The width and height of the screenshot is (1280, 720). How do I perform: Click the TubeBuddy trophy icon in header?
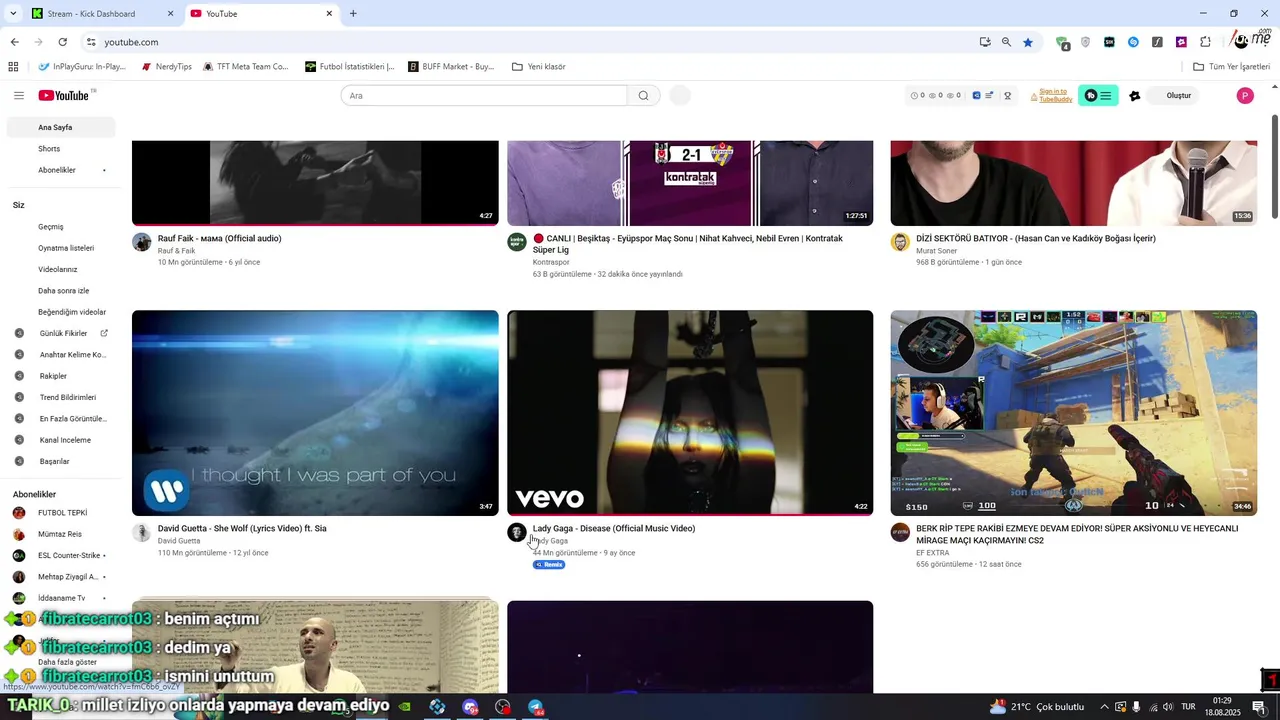pyautogui.click(x=1007, y=96)
